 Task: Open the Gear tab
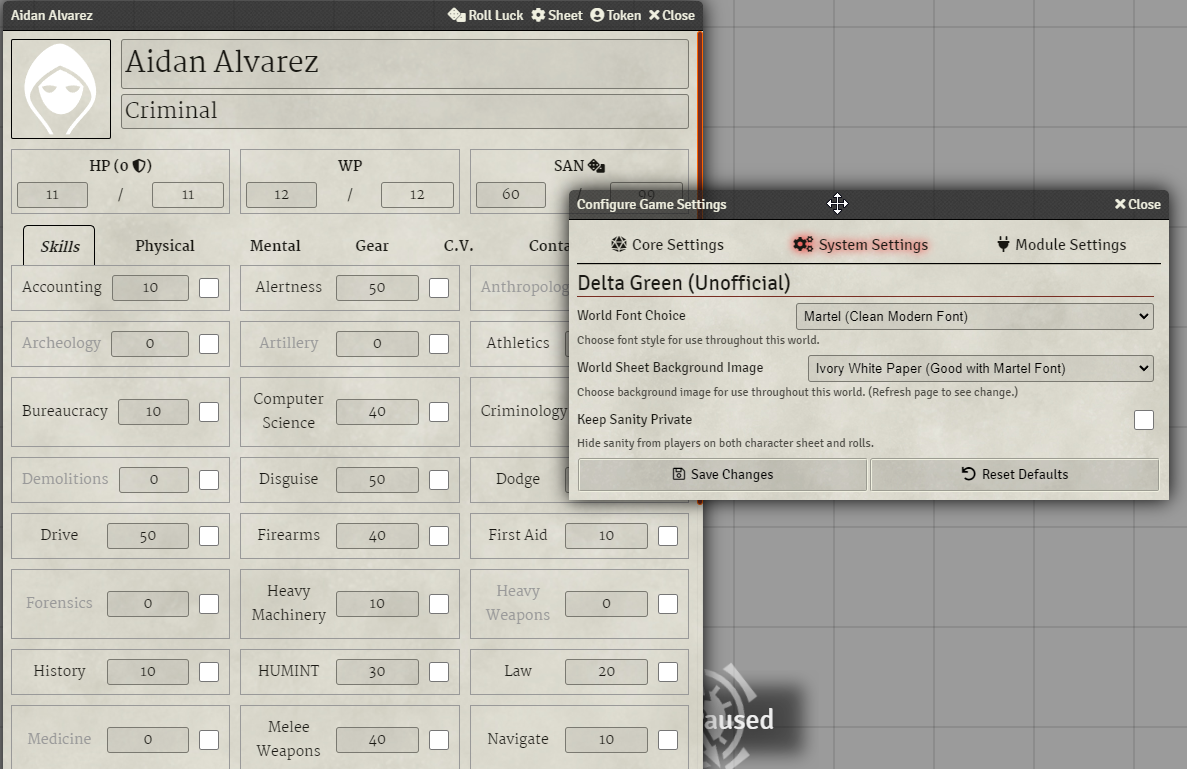tap(372, 246)
